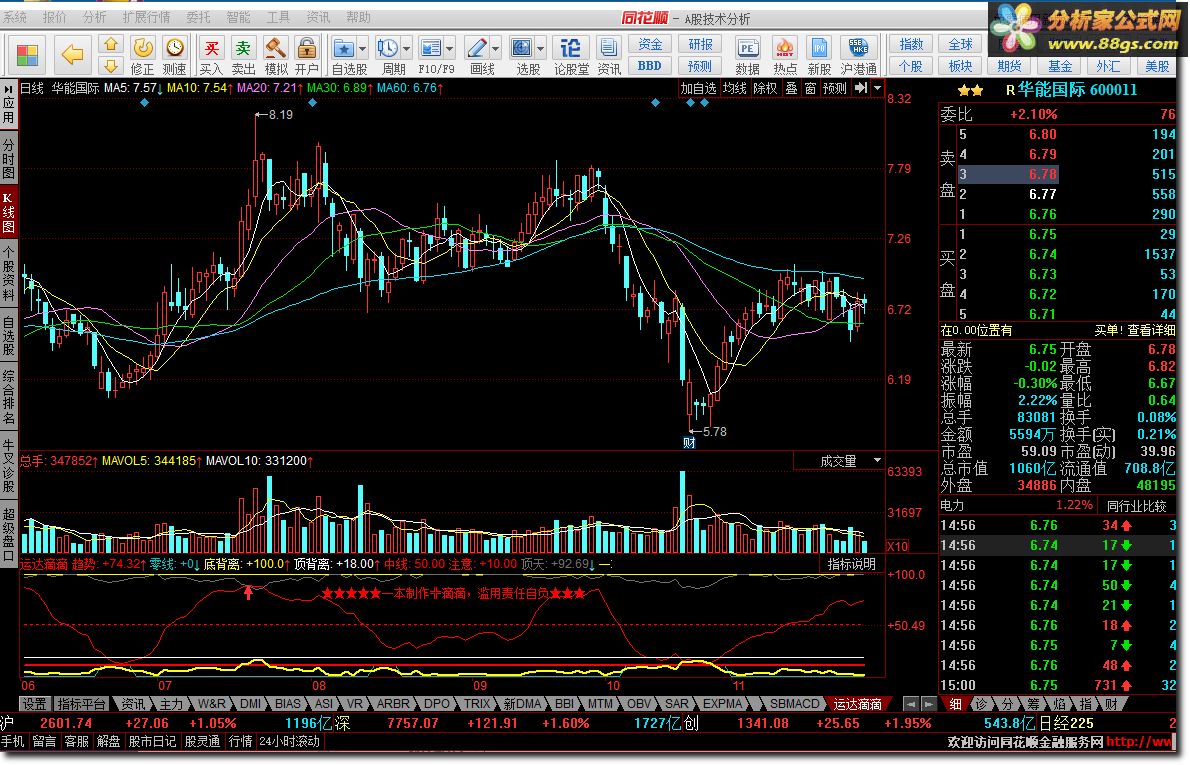Switch to 分时图 intraday view in sidebar

pyautogui.click(x=8, y=159)
